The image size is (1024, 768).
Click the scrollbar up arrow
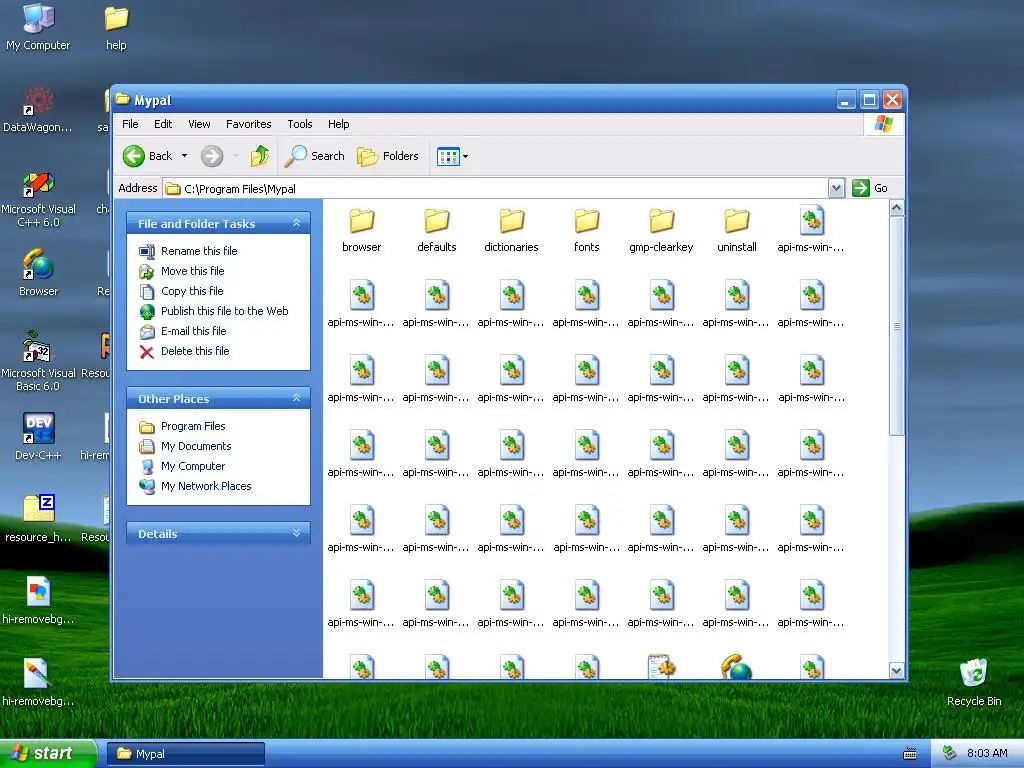(x=896, y=208)
